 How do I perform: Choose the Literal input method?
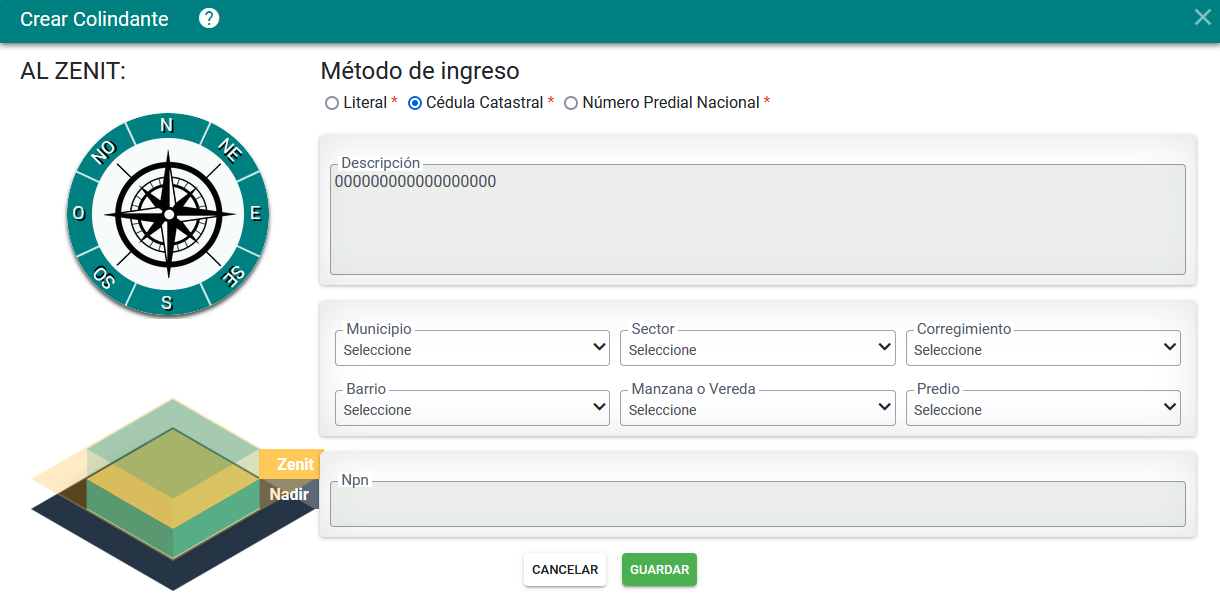coord(332,103)
